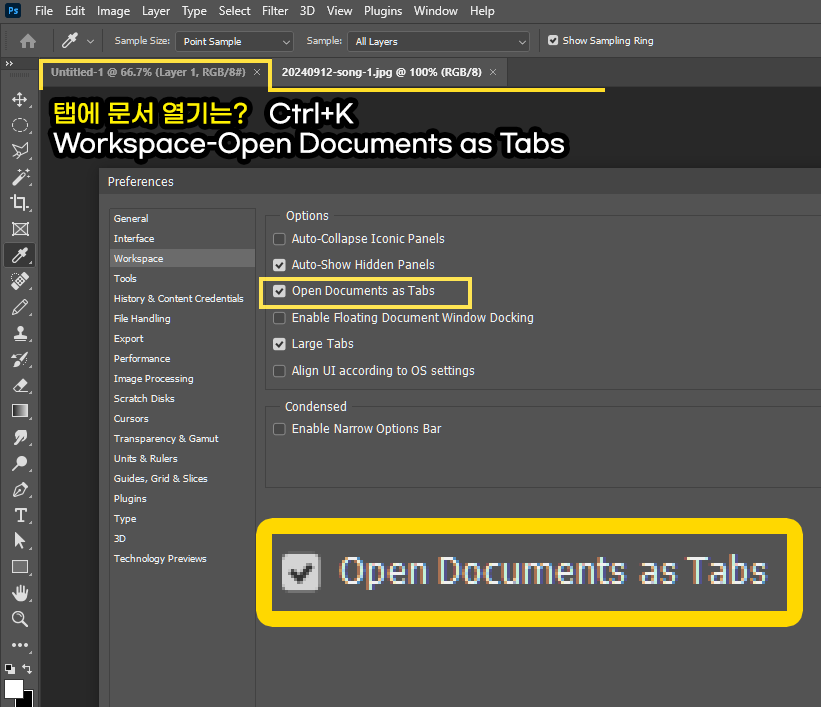Select the Eraser tool
This screenshot has width=821, height=707.
[x=20, y=385]
